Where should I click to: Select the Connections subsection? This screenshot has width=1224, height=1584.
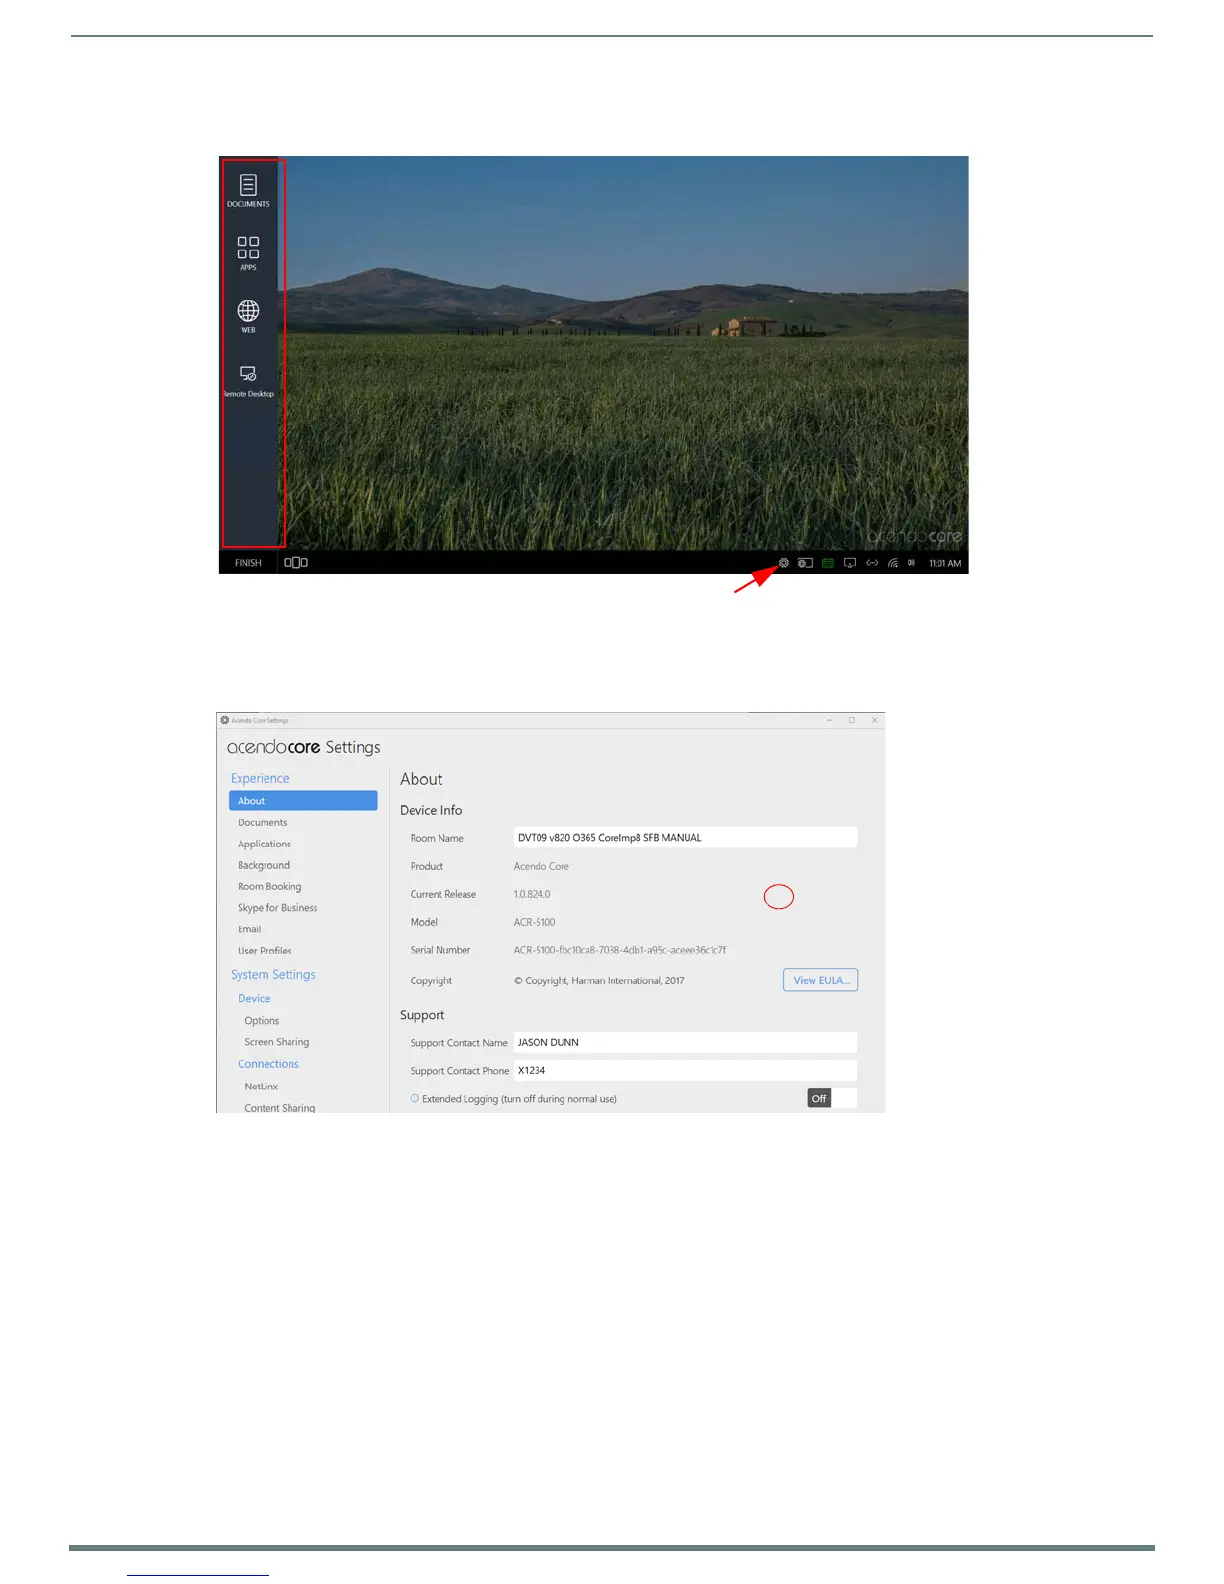pos(268,1064)
